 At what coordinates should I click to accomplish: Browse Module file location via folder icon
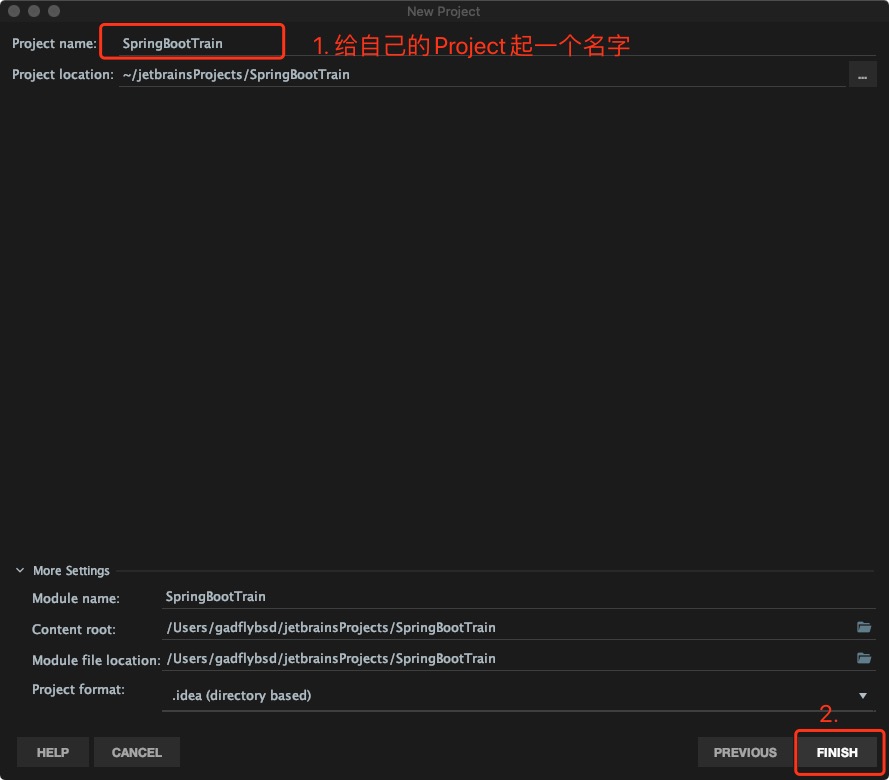coord(864,658)
